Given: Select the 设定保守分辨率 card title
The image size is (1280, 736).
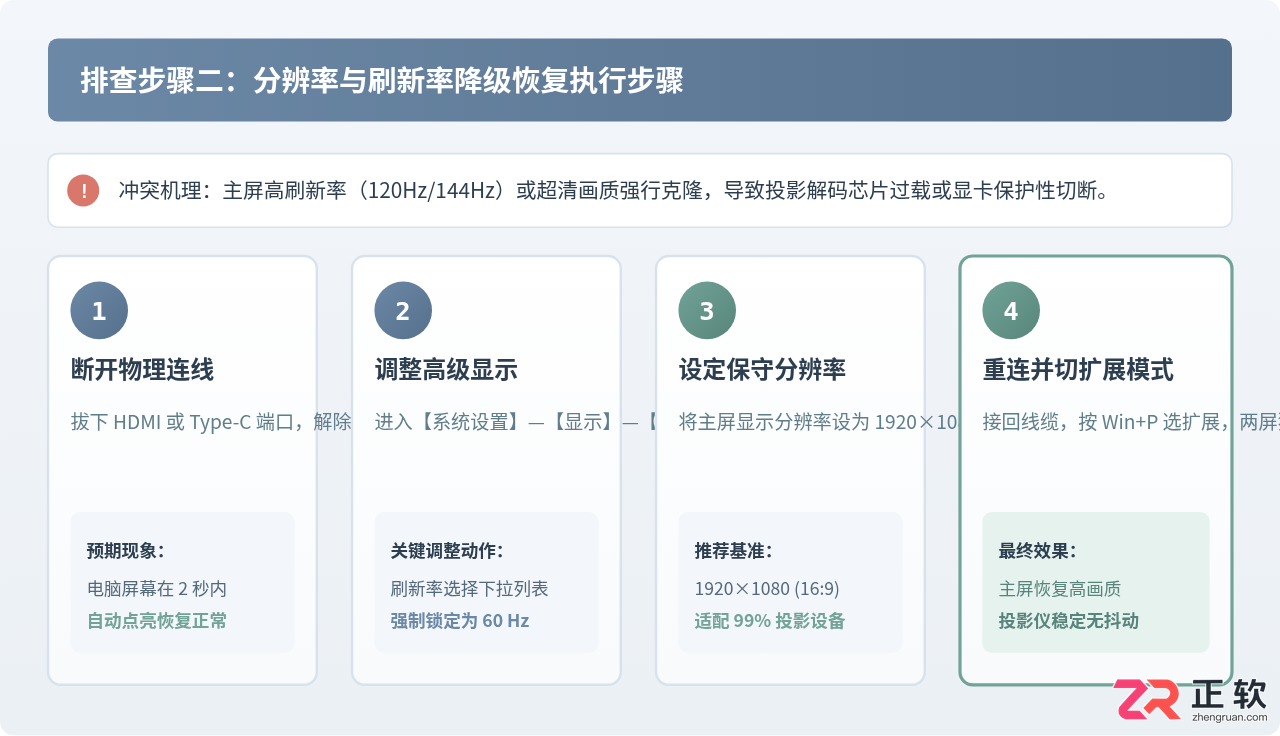Looking at the screenshot, I should 762,370.
